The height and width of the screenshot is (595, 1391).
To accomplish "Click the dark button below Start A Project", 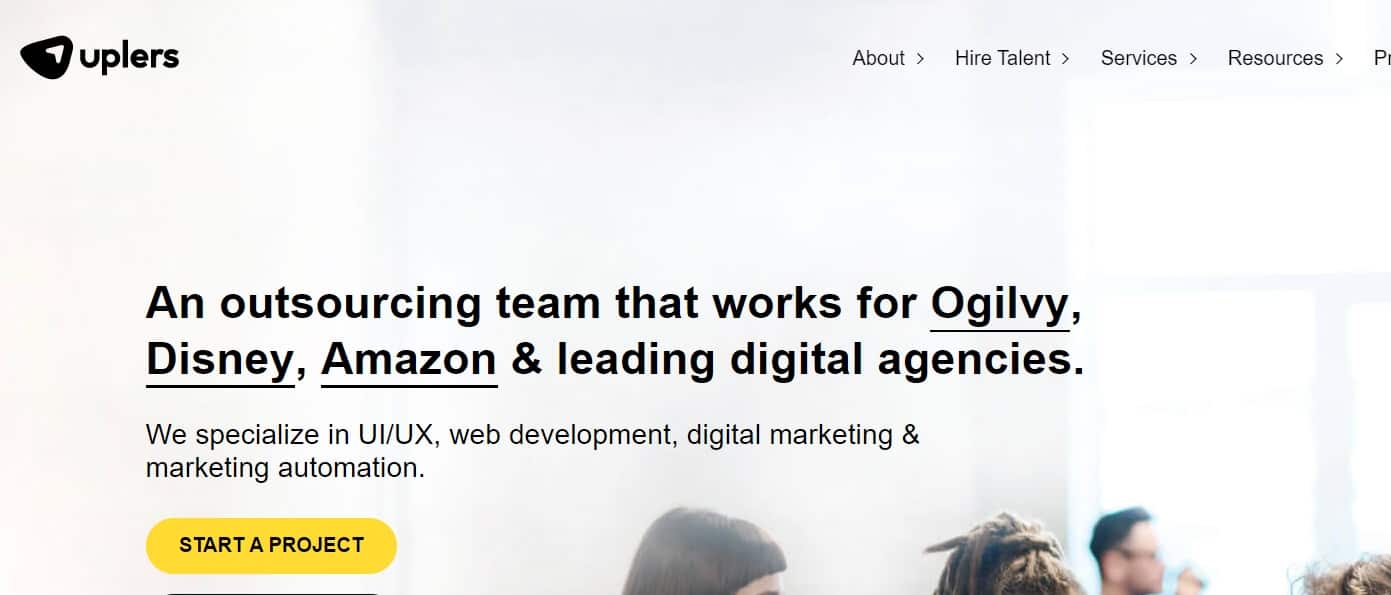I will 271,593.
